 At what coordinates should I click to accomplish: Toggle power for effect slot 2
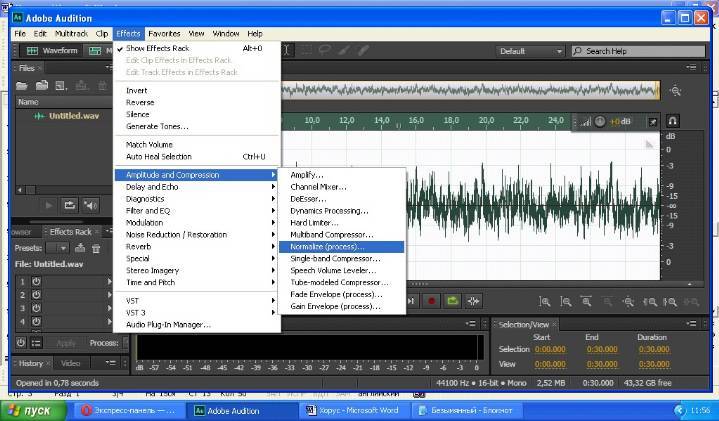point(36,294)
